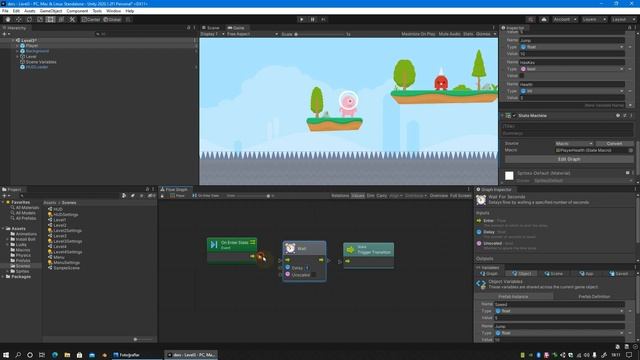The width and height of the screenshot is (640, 360).
Task: Open the Free Aspect dropdown
Action: coord(252,34)
